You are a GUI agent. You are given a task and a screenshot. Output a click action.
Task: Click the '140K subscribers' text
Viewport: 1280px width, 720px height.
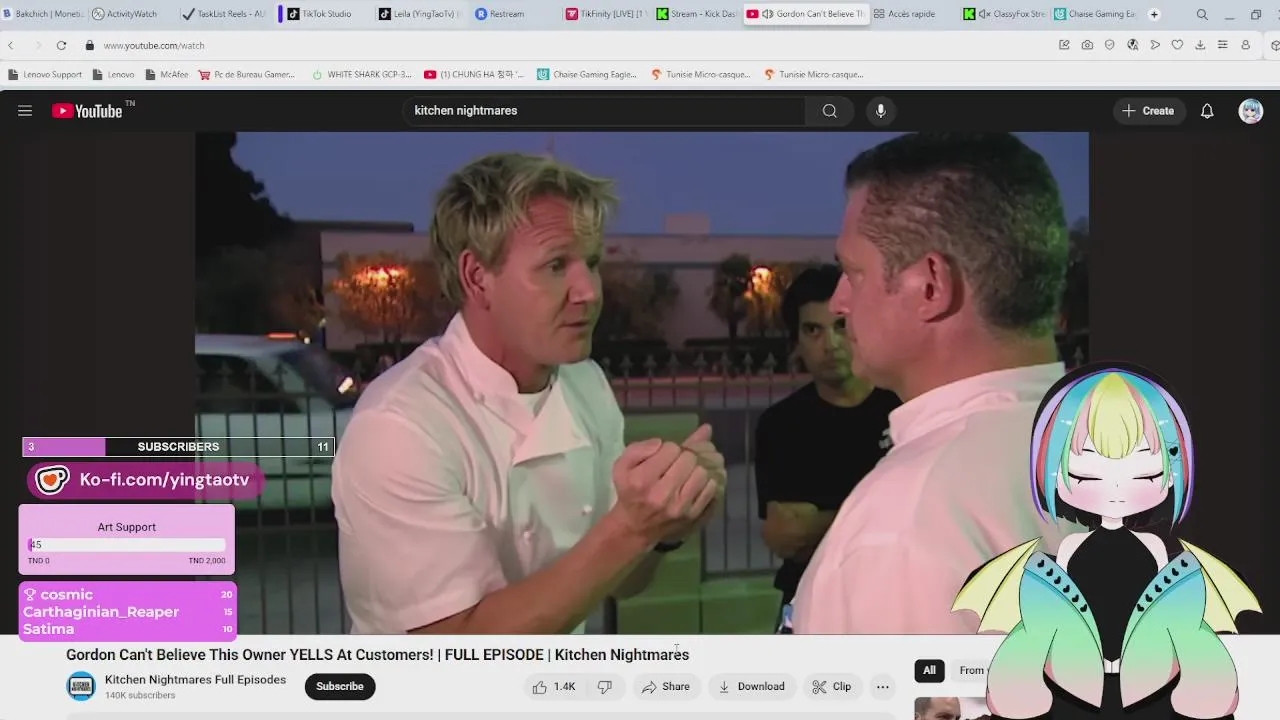pyautogui.click(x=140, y=696)
